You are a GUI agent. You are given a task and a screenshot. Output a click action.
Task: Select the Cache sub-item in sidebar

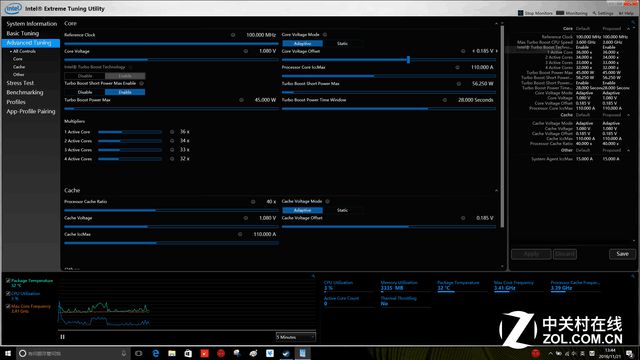(19, 67)
